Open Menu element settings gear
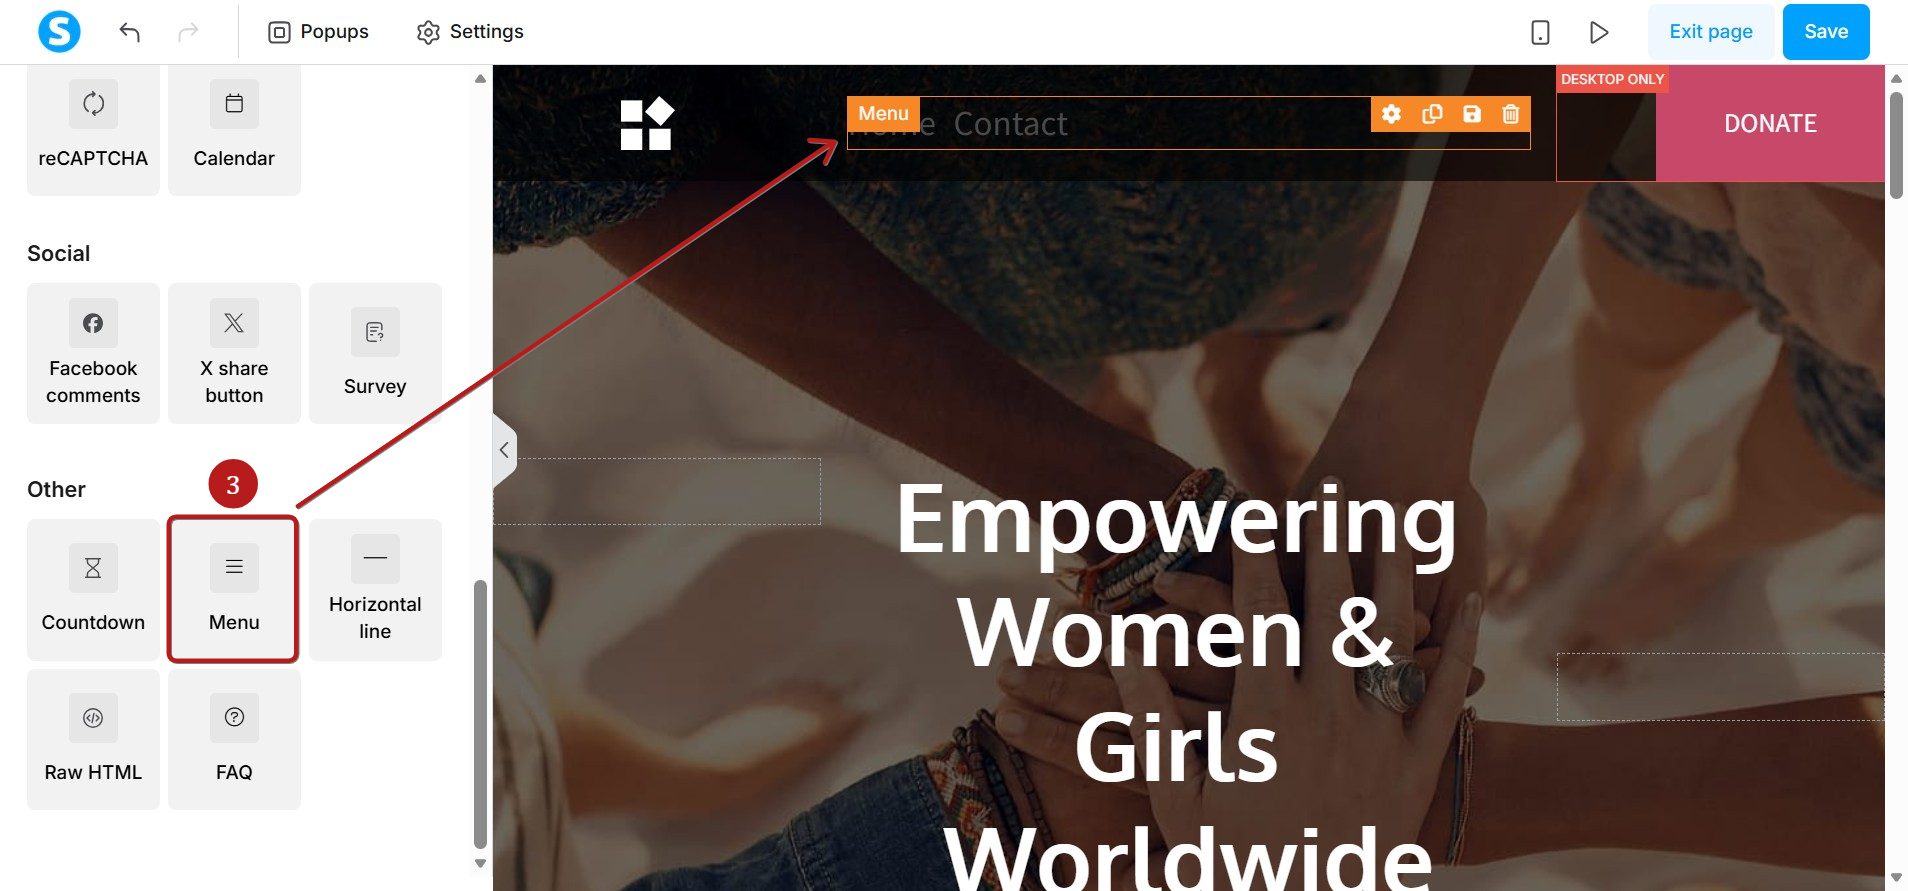Viewport: 1908px width, 891px height. pos(1391,114)
